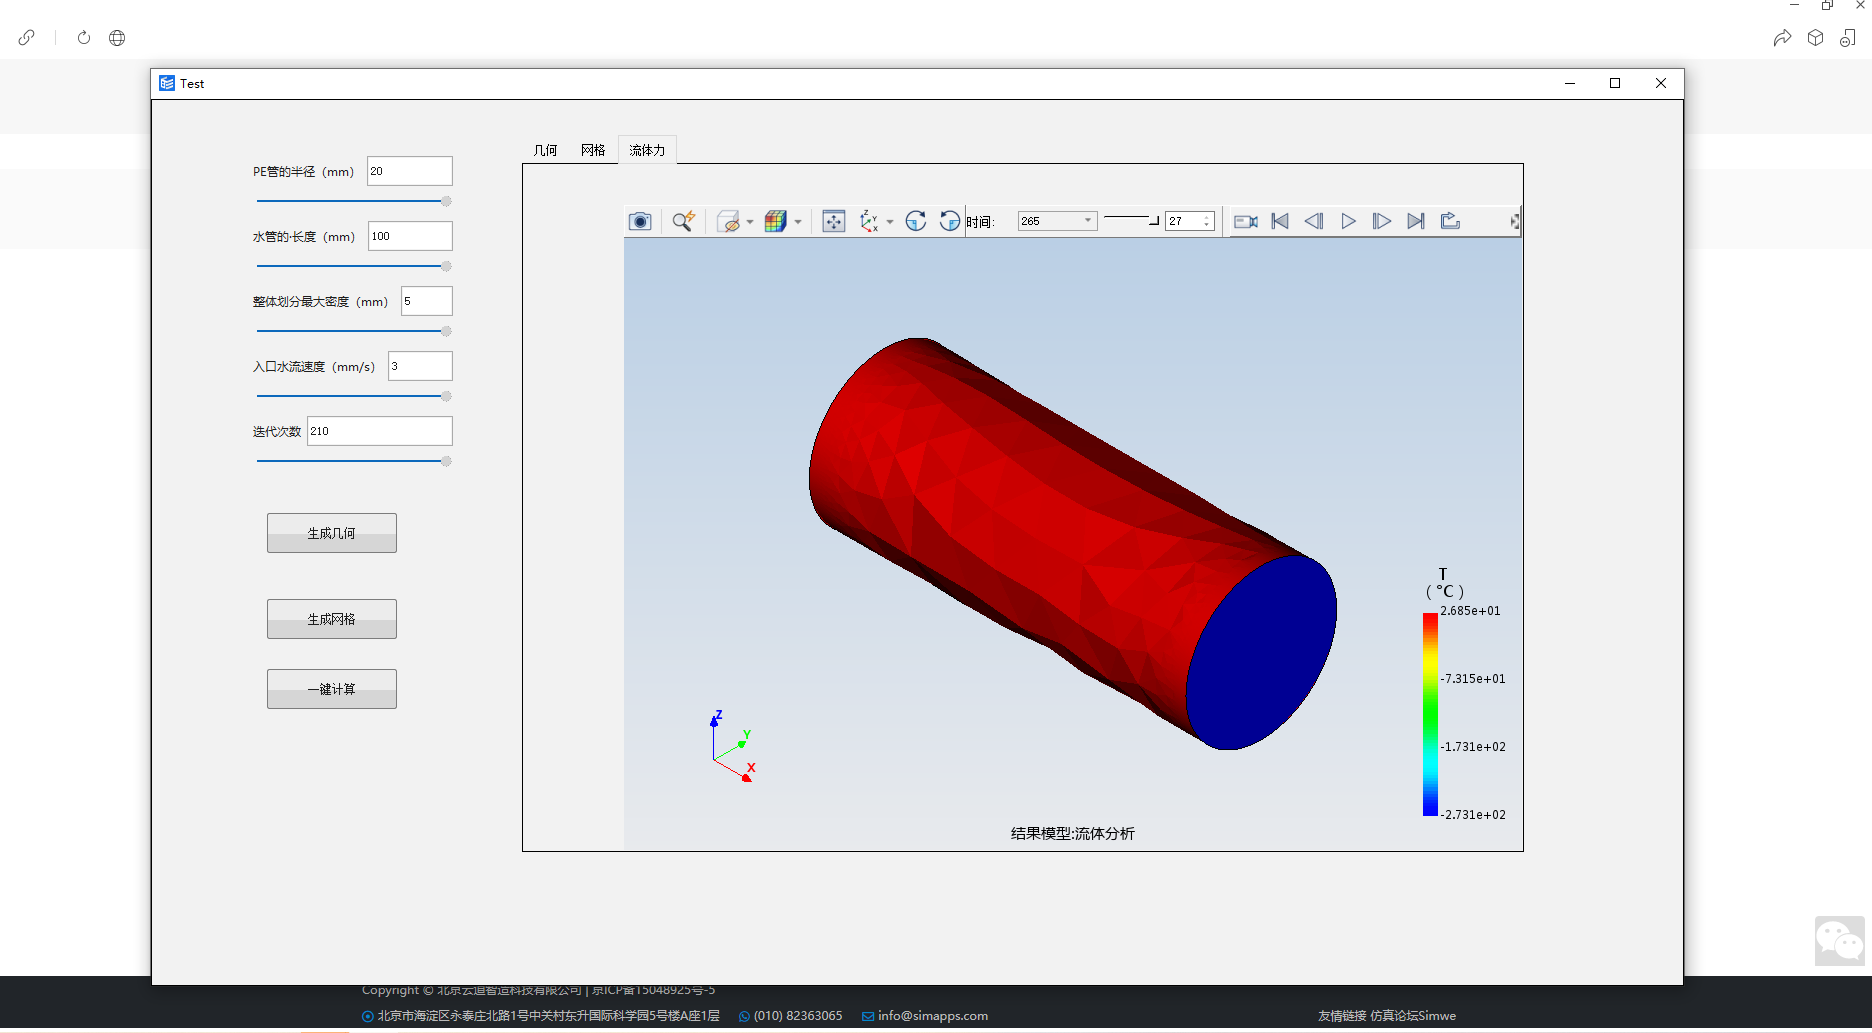
Task: Jump to last frame
Action: pos(1416,221)
